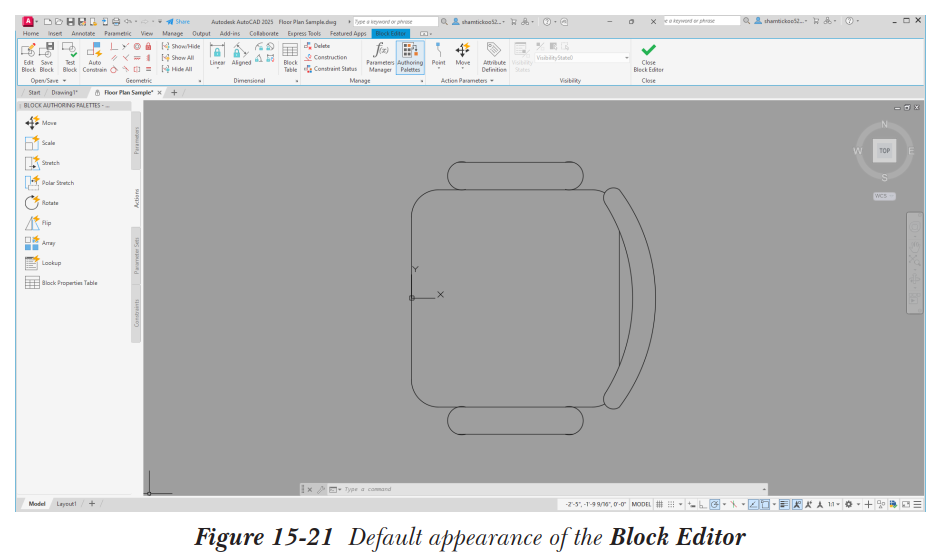Switch to the Start file tab
The image size is (937, 557).
pyautogui.click(x=34, y=93)
